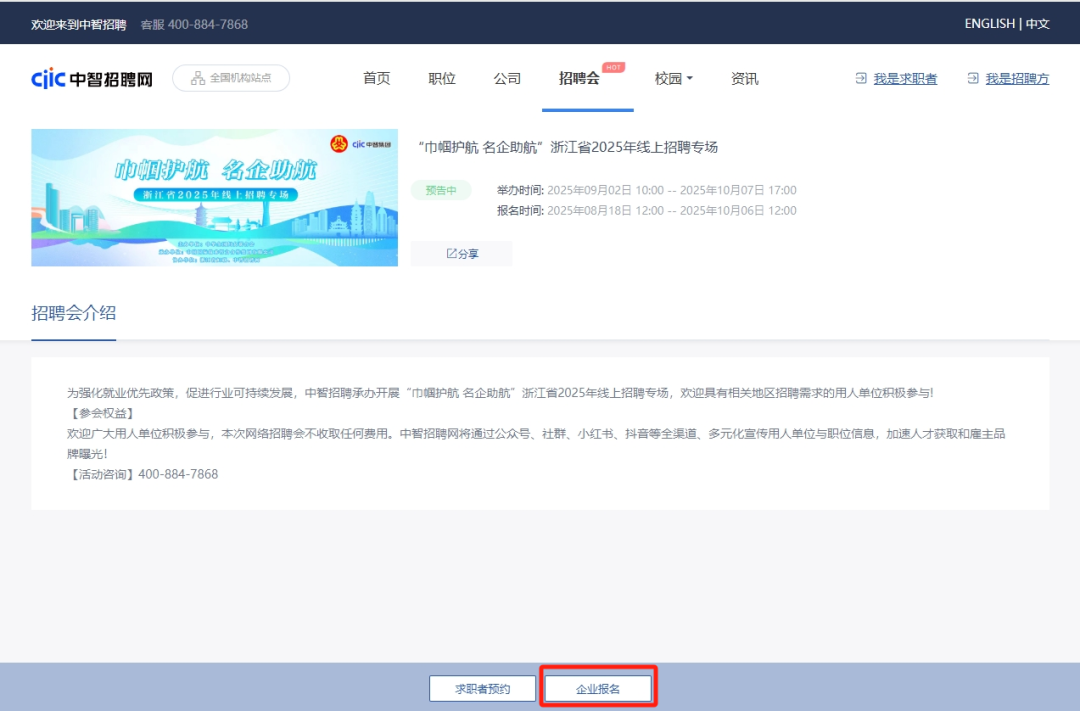Switch to the 招聘会介绍 tab
This screenshot has width=1080, height=711.
pos(73,313)
